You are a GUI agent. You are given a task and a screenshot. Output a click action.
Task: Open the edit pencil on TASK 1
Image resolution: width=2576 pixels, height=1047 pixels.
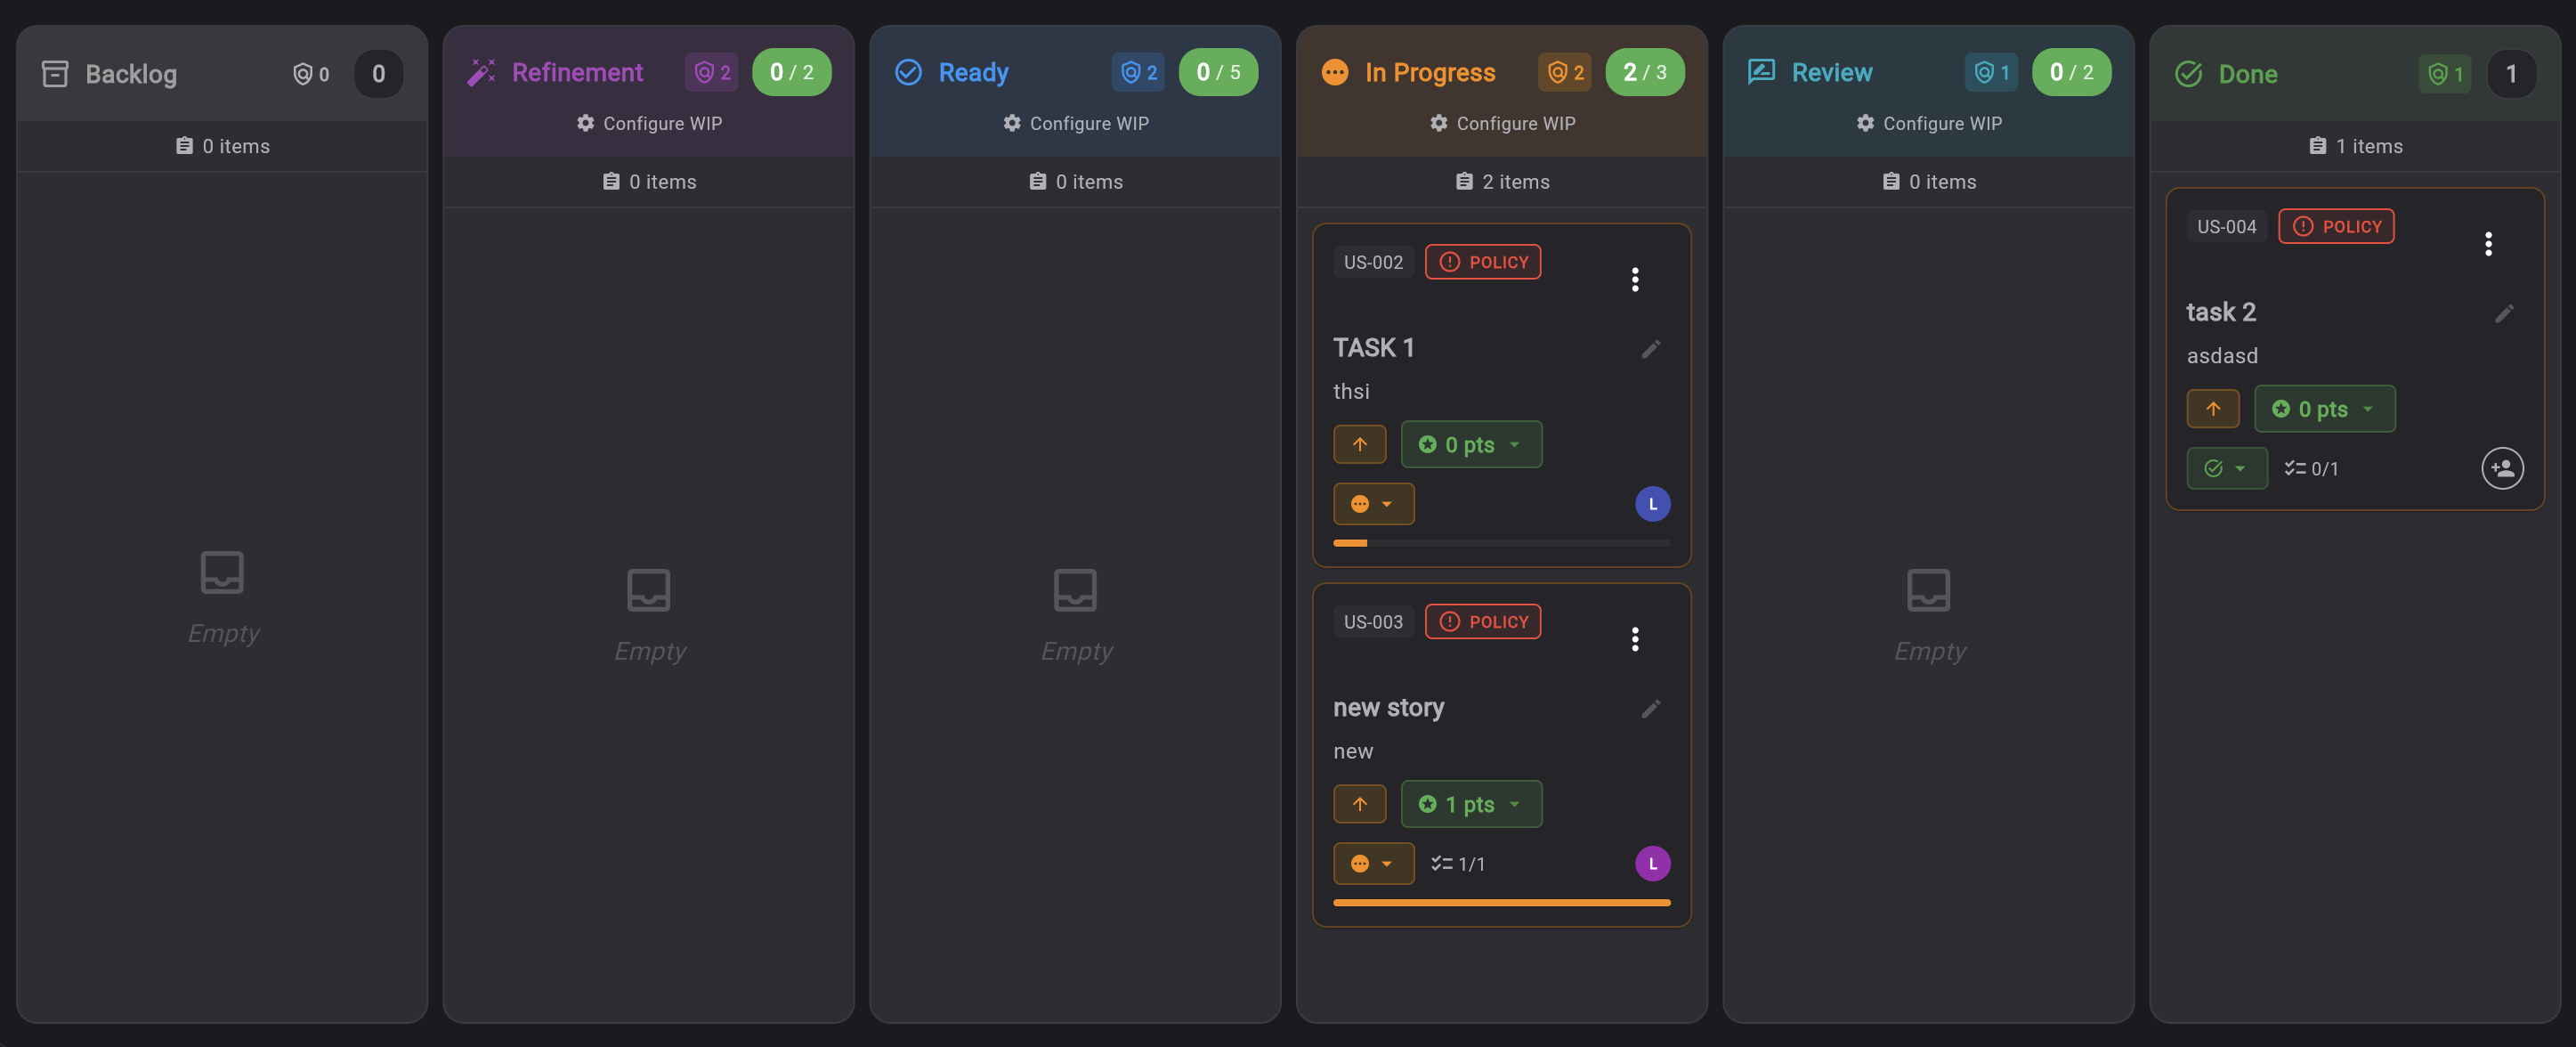point(1651,349)
